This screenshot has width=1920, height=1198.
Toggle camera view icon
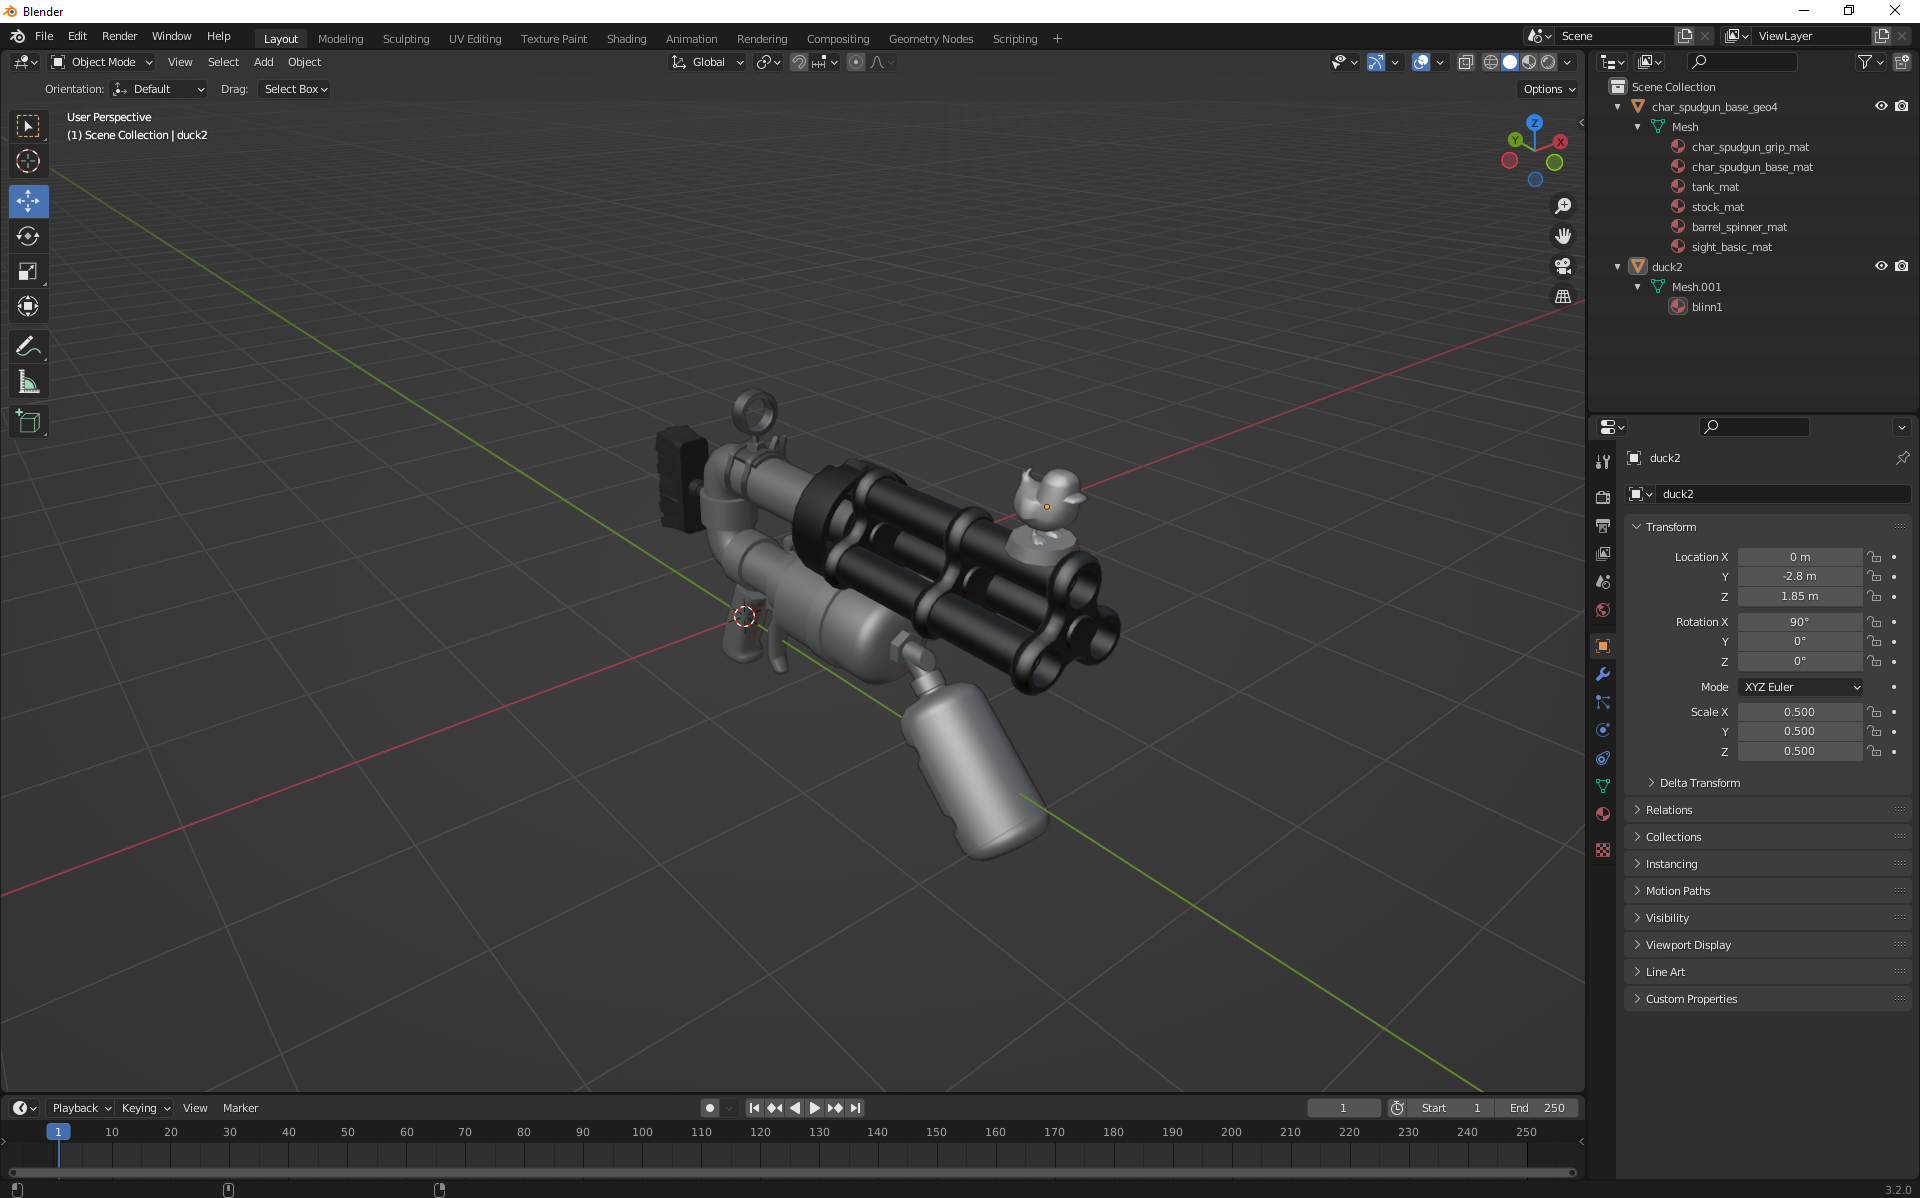1563,266
